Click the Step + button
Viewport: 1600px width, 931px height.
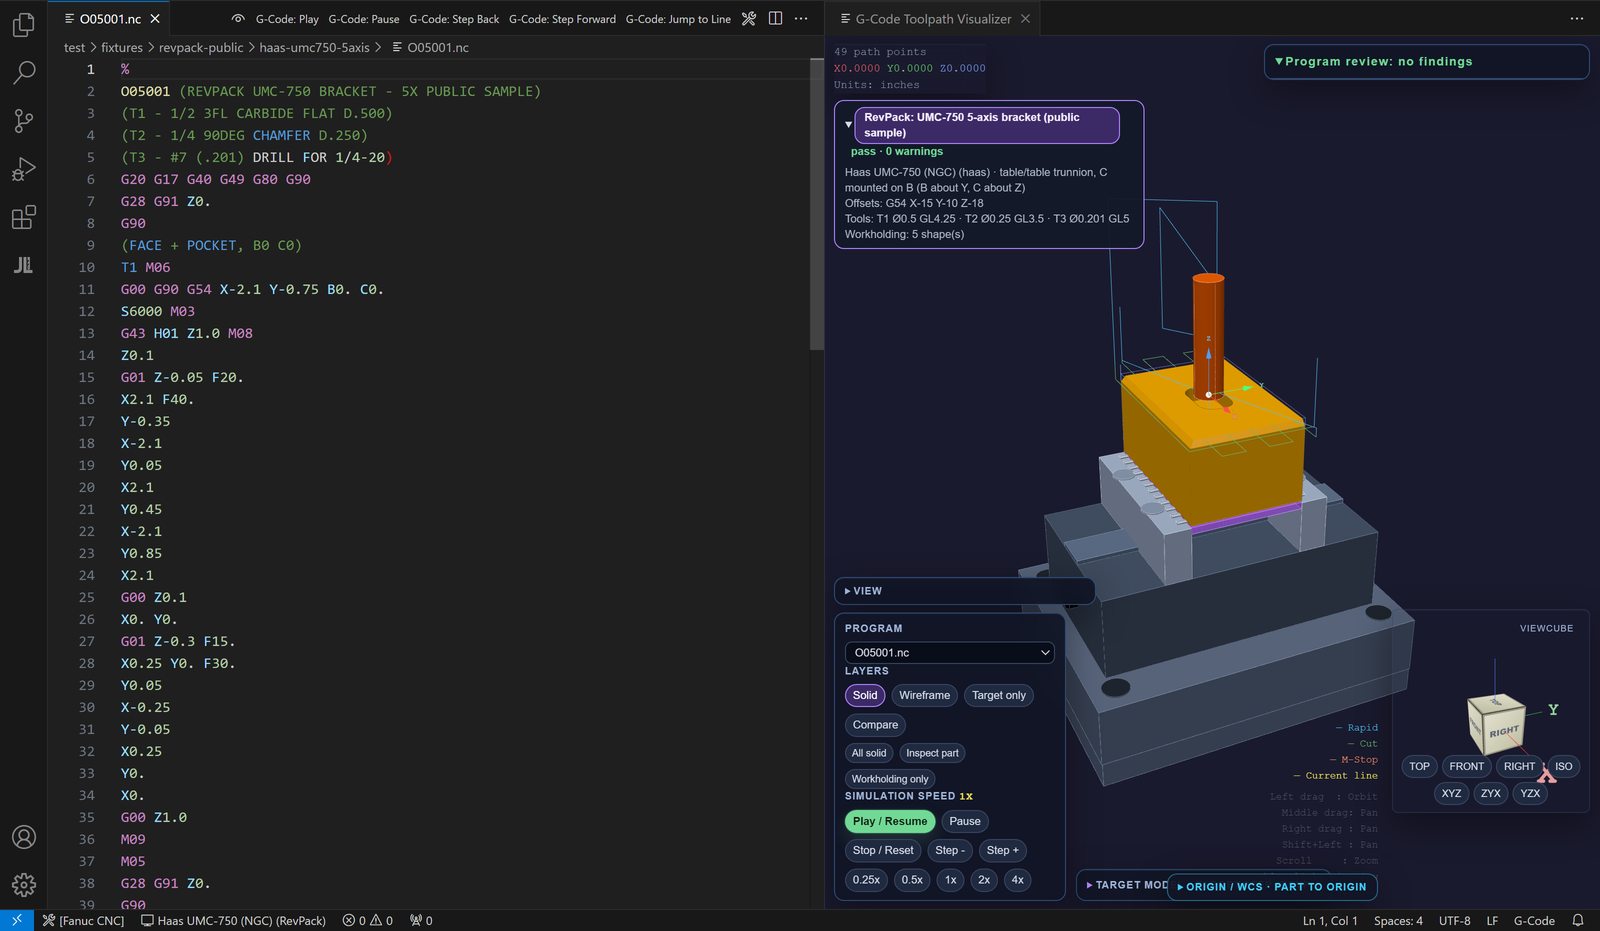click(1003, 850)
